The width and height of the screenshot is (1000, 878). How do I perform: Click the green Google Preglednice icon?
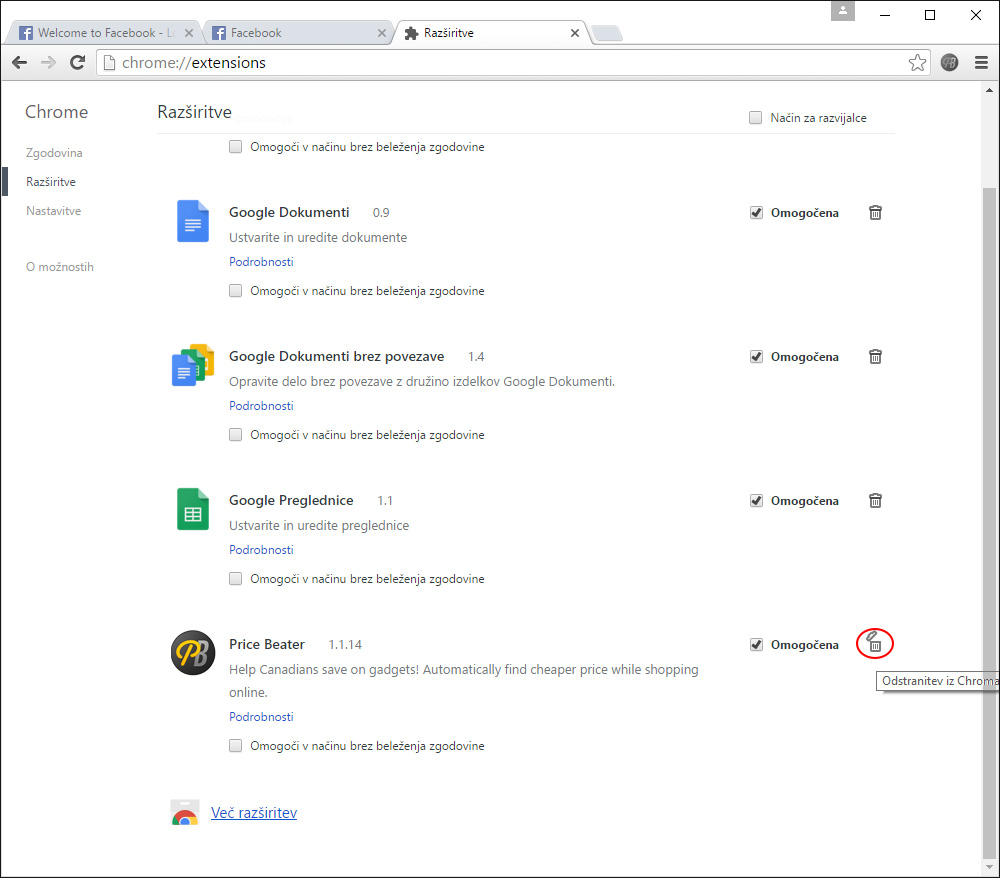pos(193,509)
